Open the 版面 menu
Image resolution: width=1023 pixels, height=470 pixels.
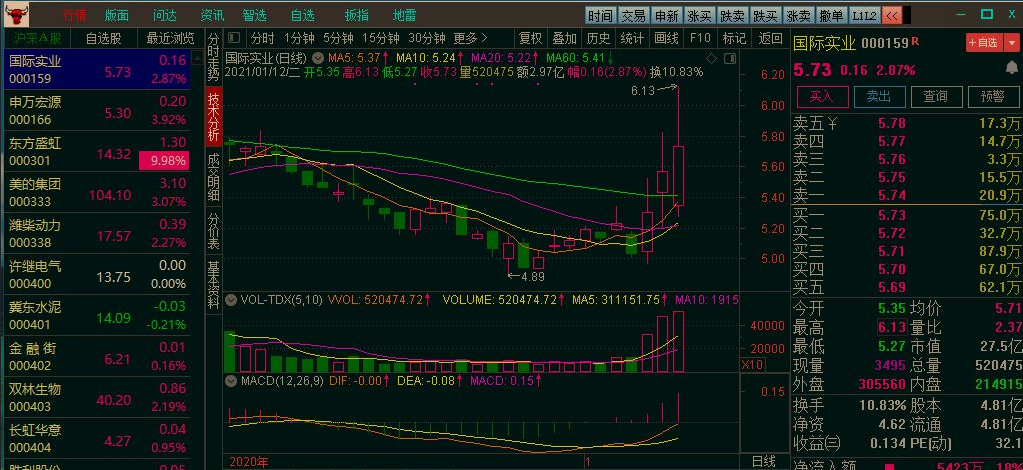(117, 15)
